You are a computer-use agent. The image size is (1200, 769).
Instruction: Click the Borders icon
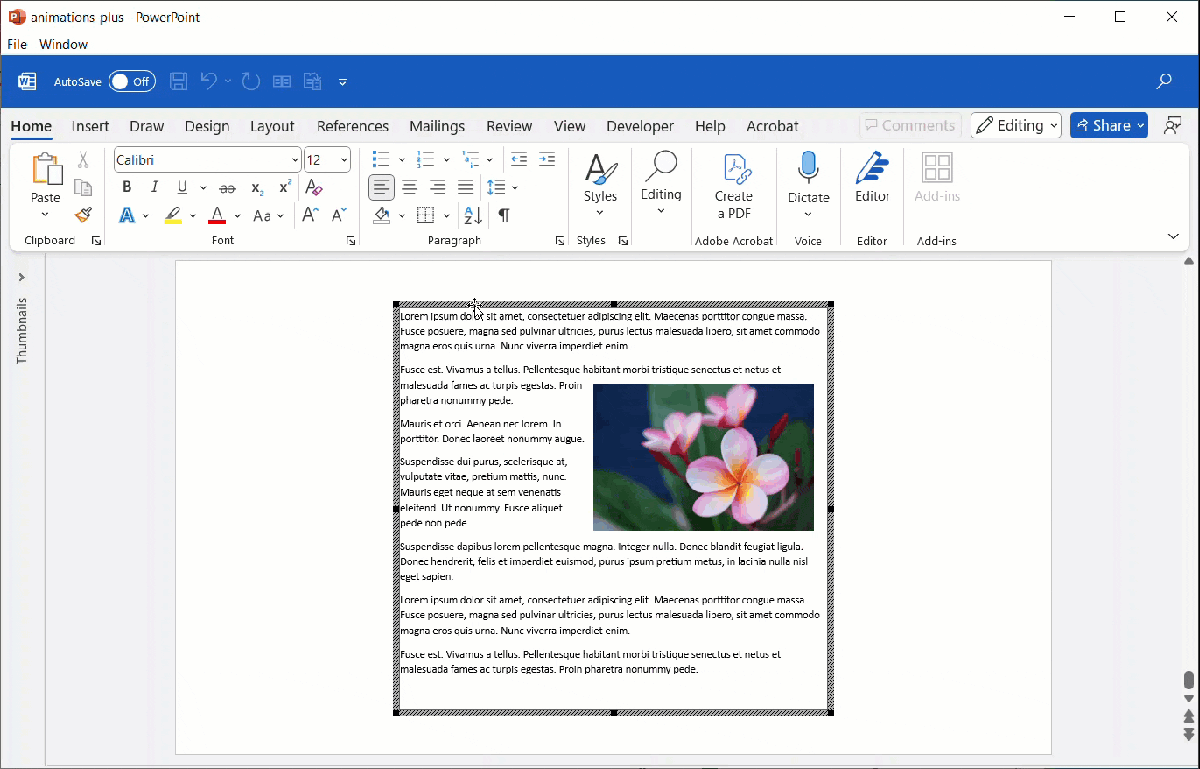425,215
